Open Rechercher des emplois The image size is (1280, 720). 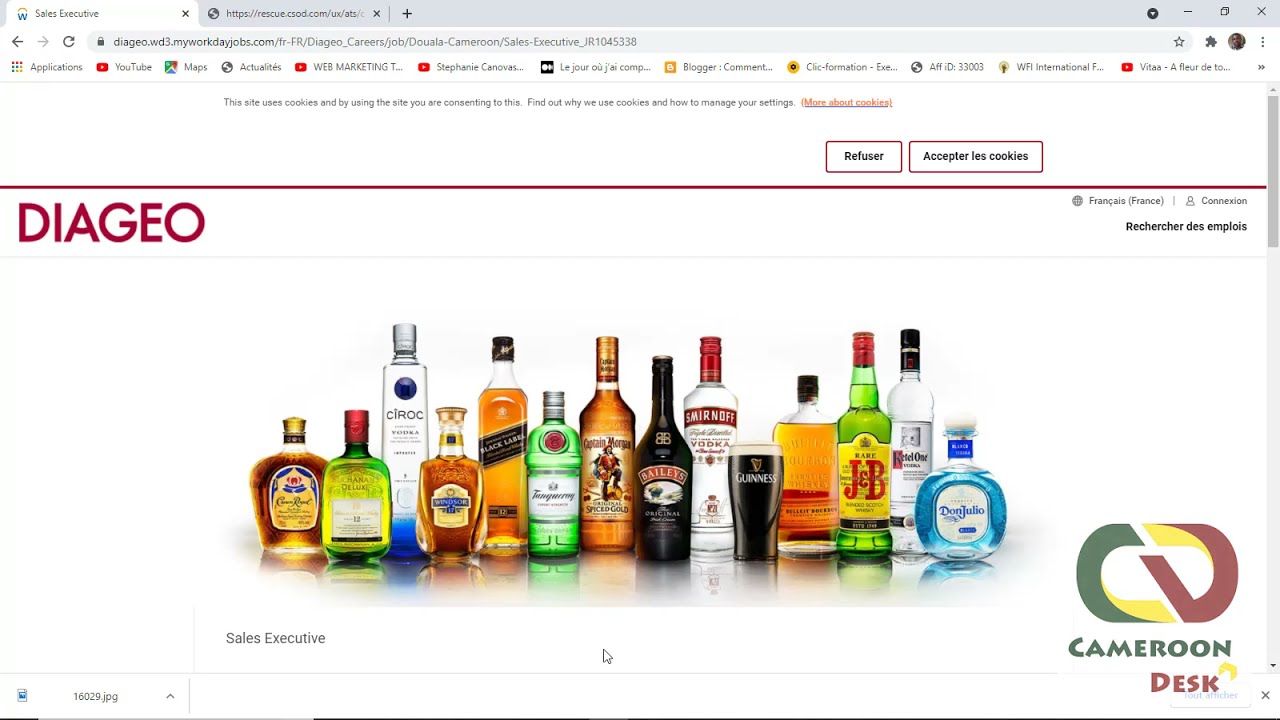click(1186, 227)
